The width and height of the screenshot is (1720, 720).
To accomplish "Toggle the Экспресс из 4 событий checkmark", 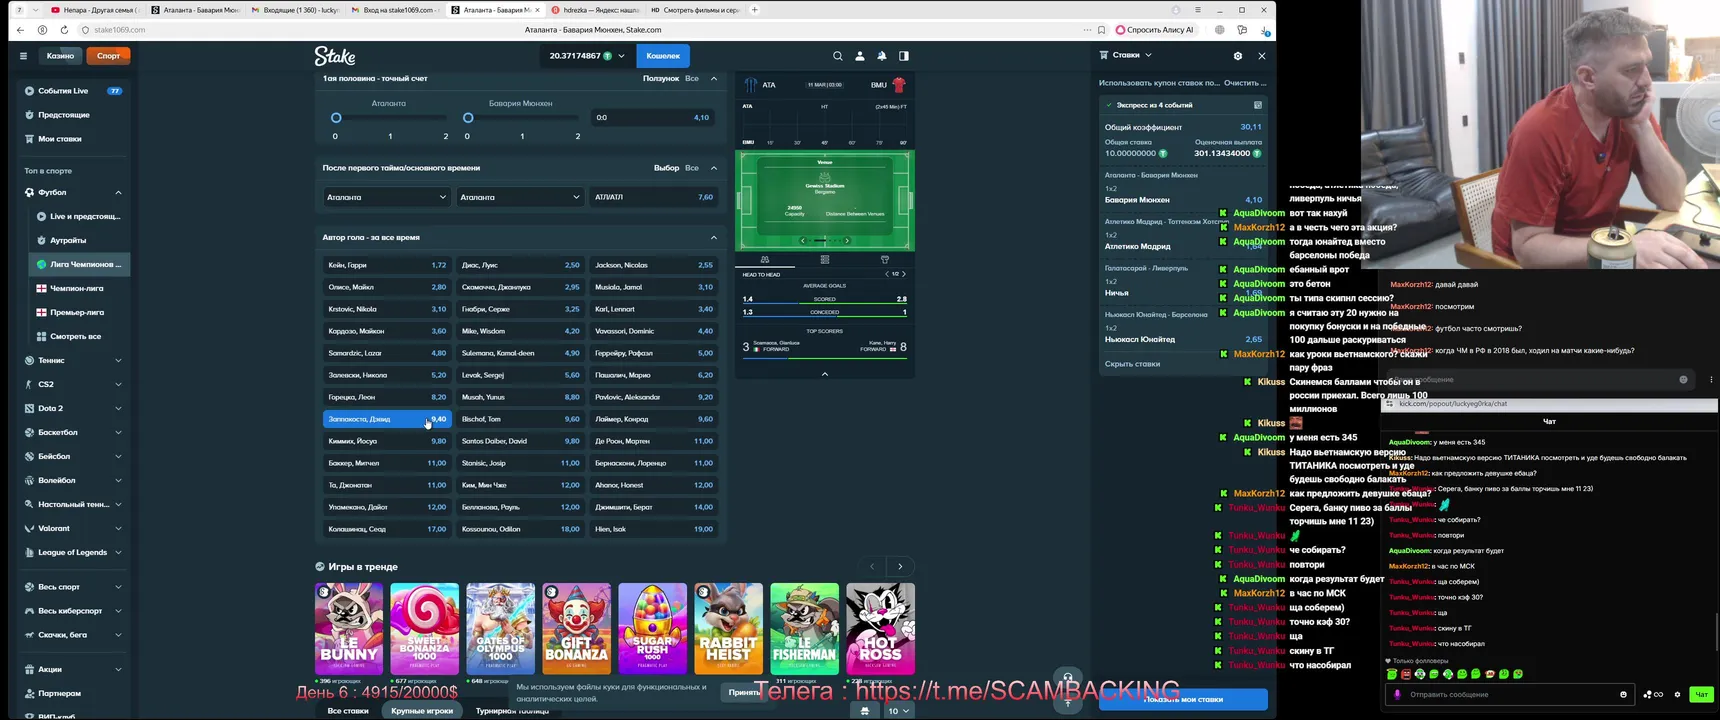I will click(1109, 105).
